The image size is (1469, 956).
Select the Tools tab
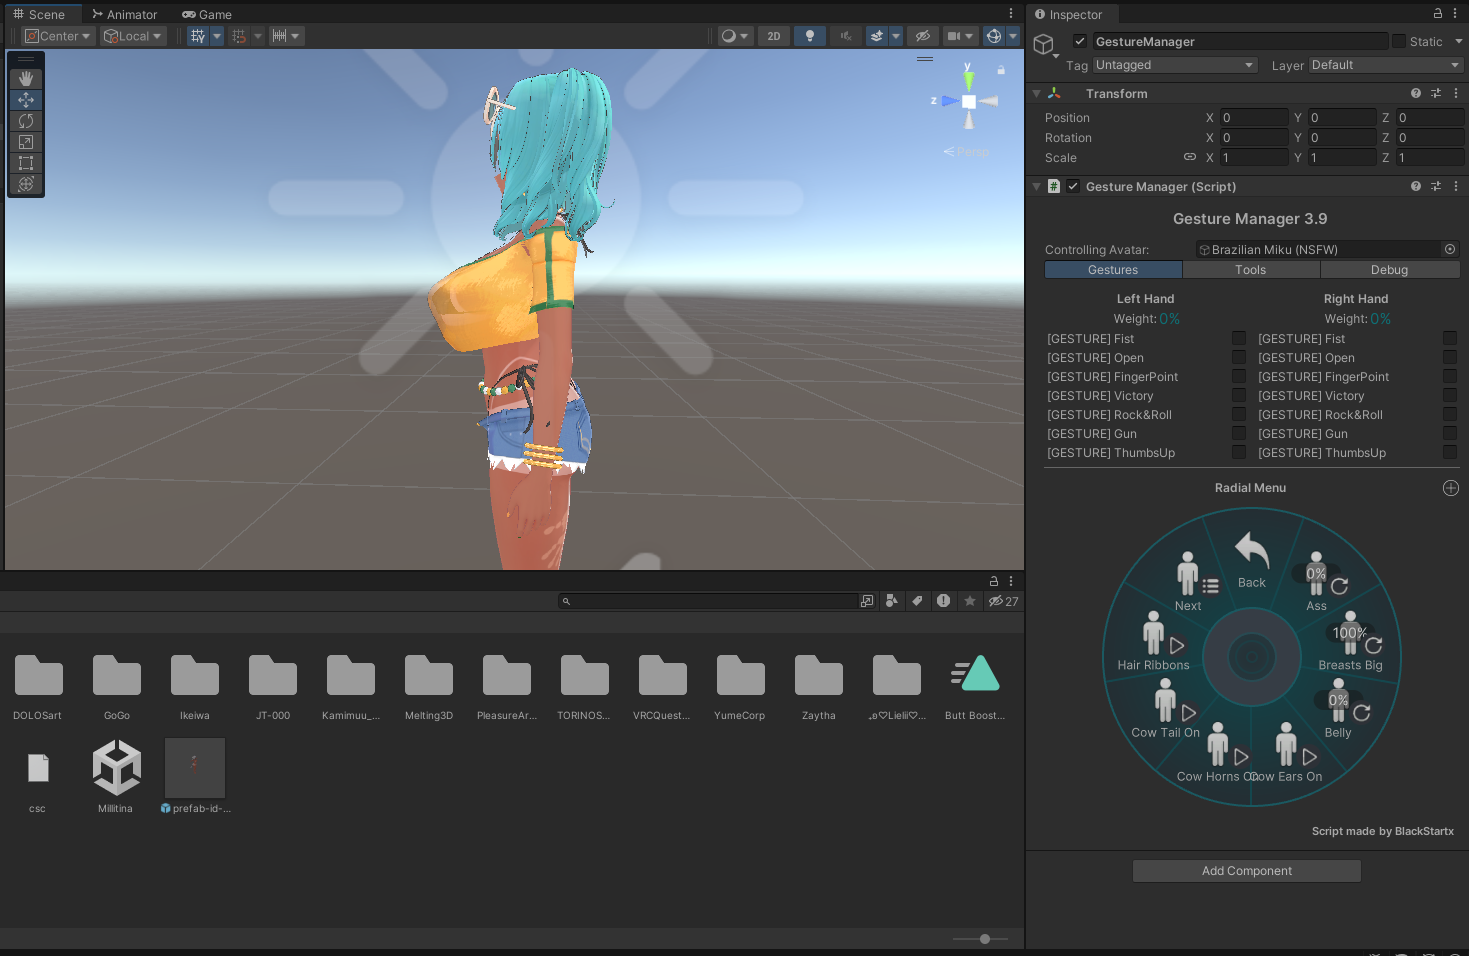click(x=1251, y=270)
